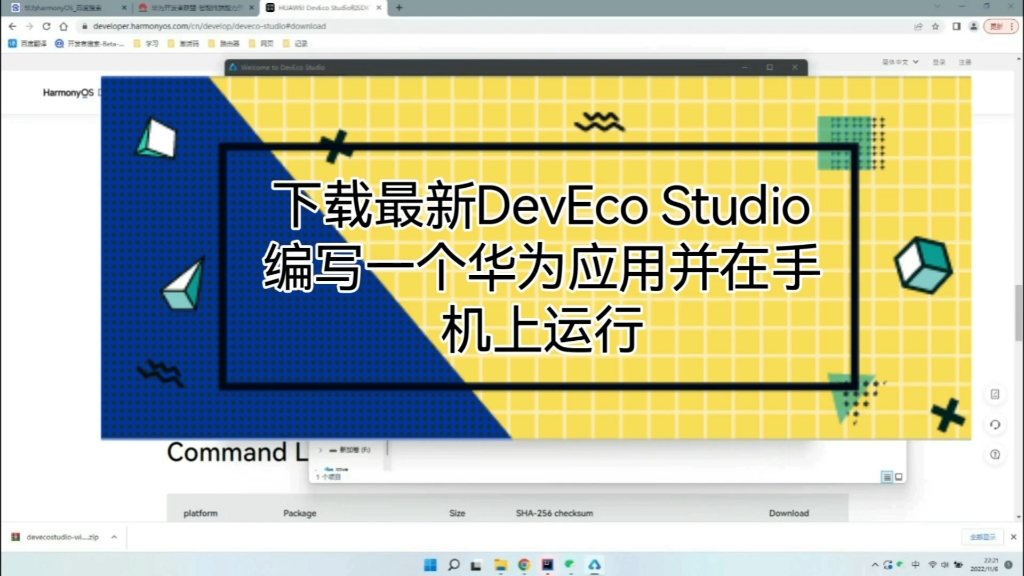Viewport: 1024px width, 576px height.
Task: Maximize the Welcome to DevEco Studio window
Action: (770, 67)
